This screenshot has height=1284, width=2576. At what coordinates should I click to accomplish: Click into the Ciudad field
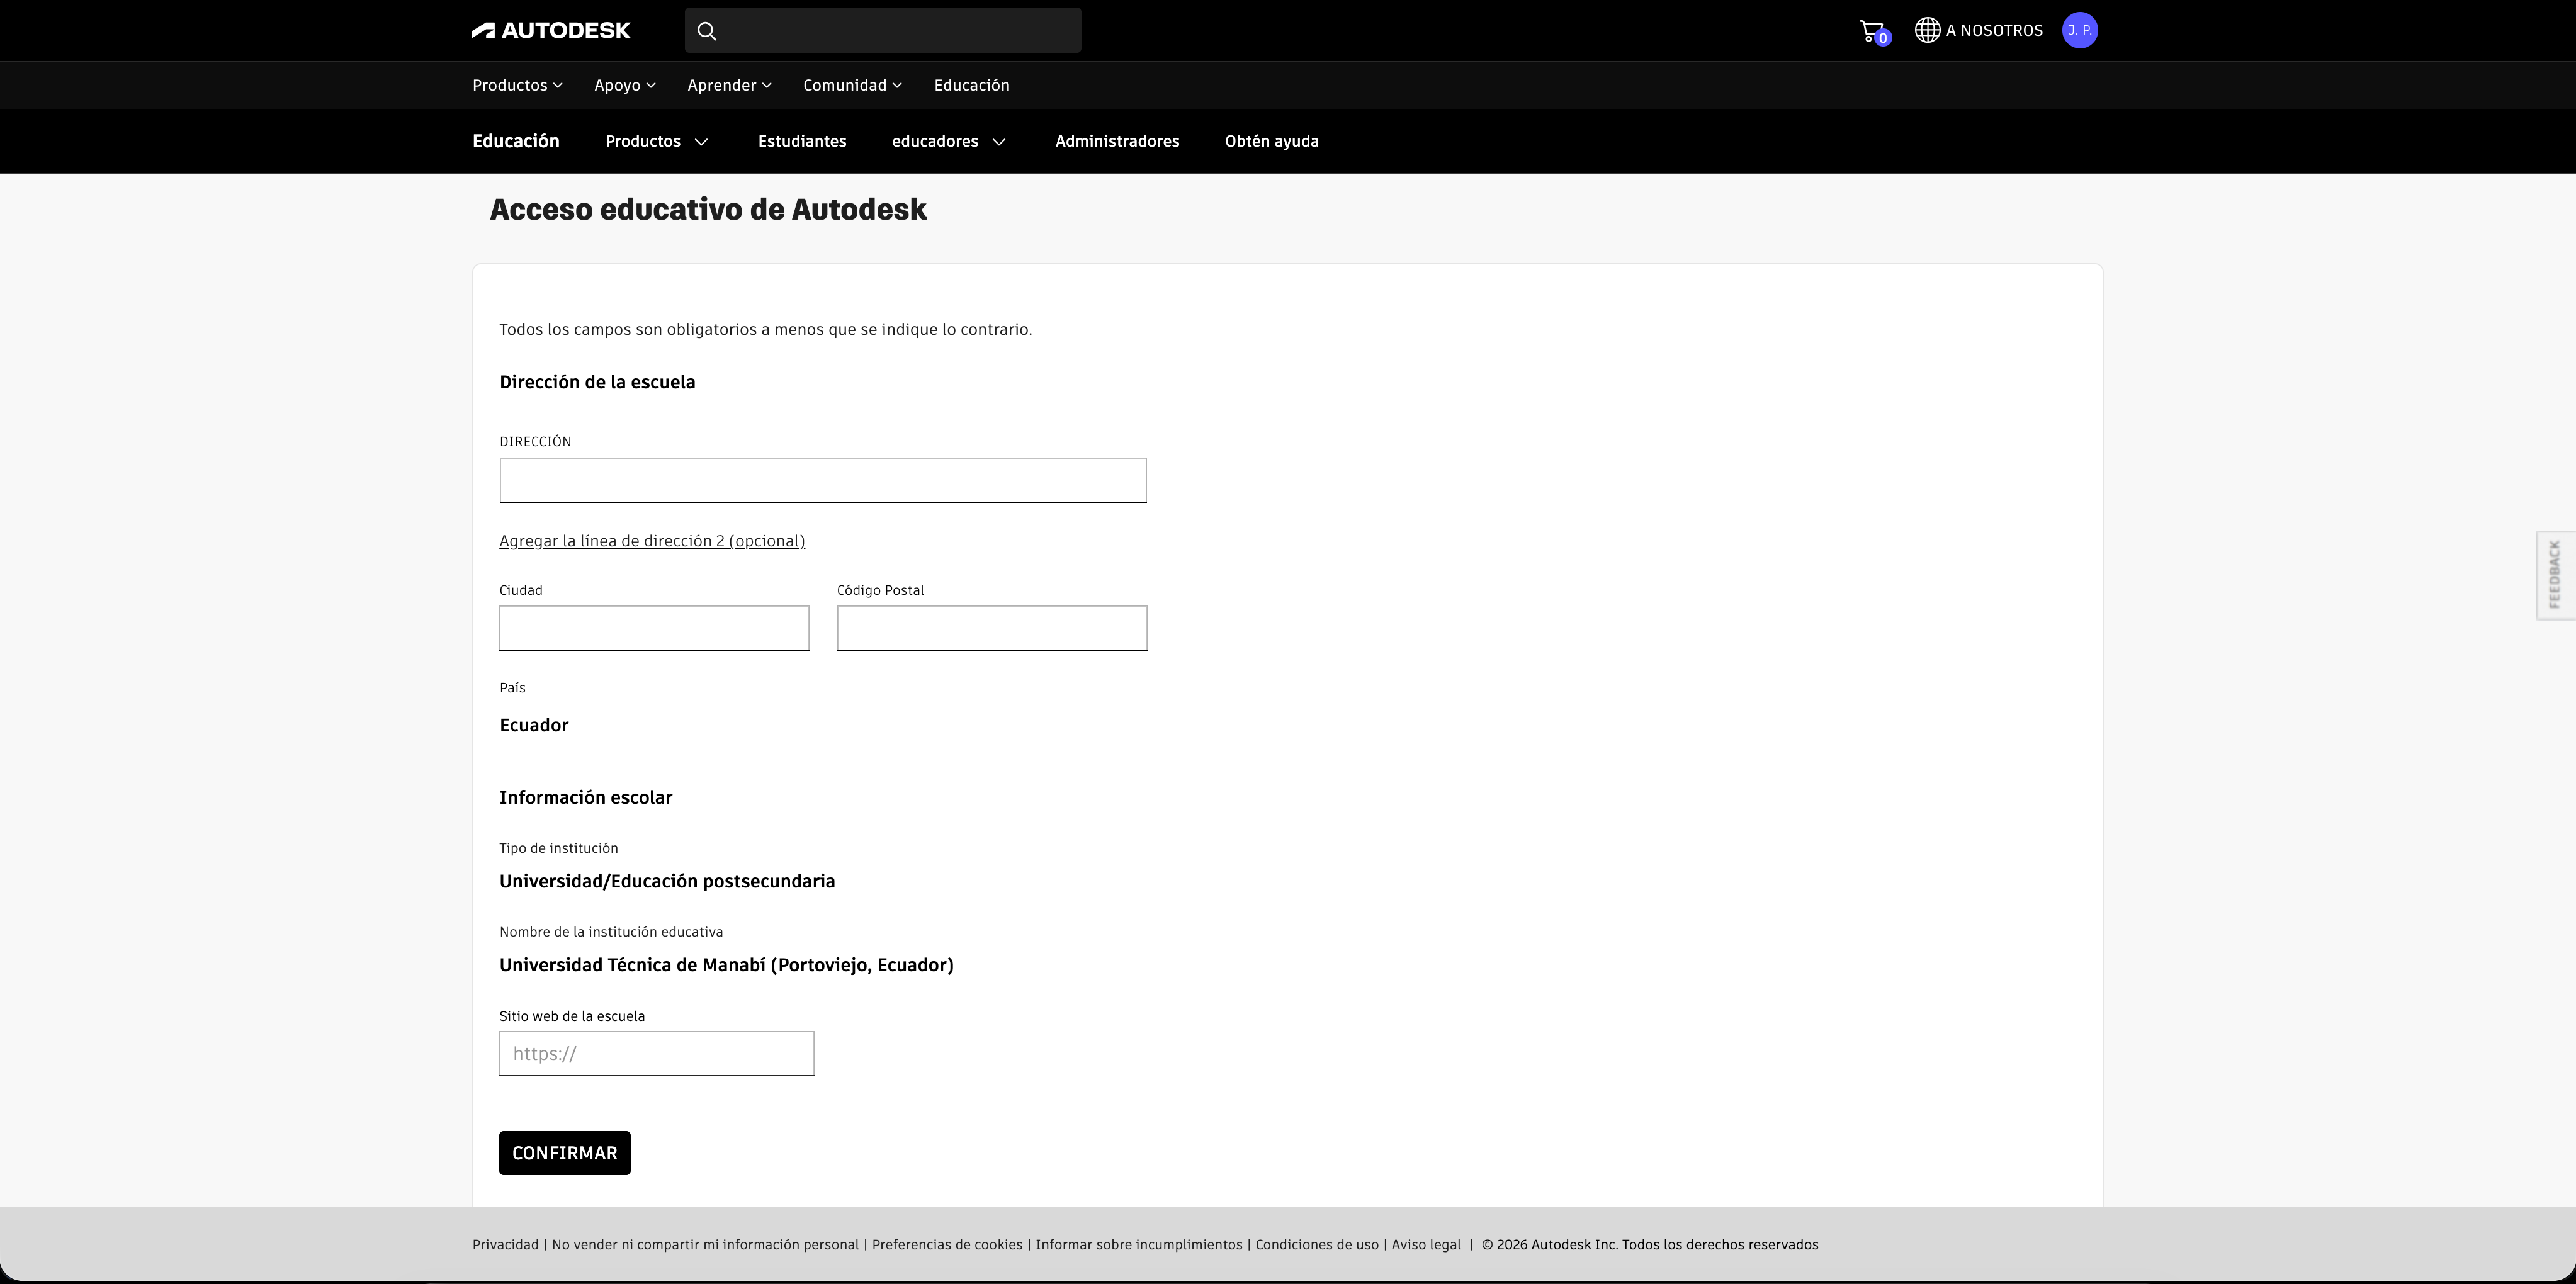654,628
